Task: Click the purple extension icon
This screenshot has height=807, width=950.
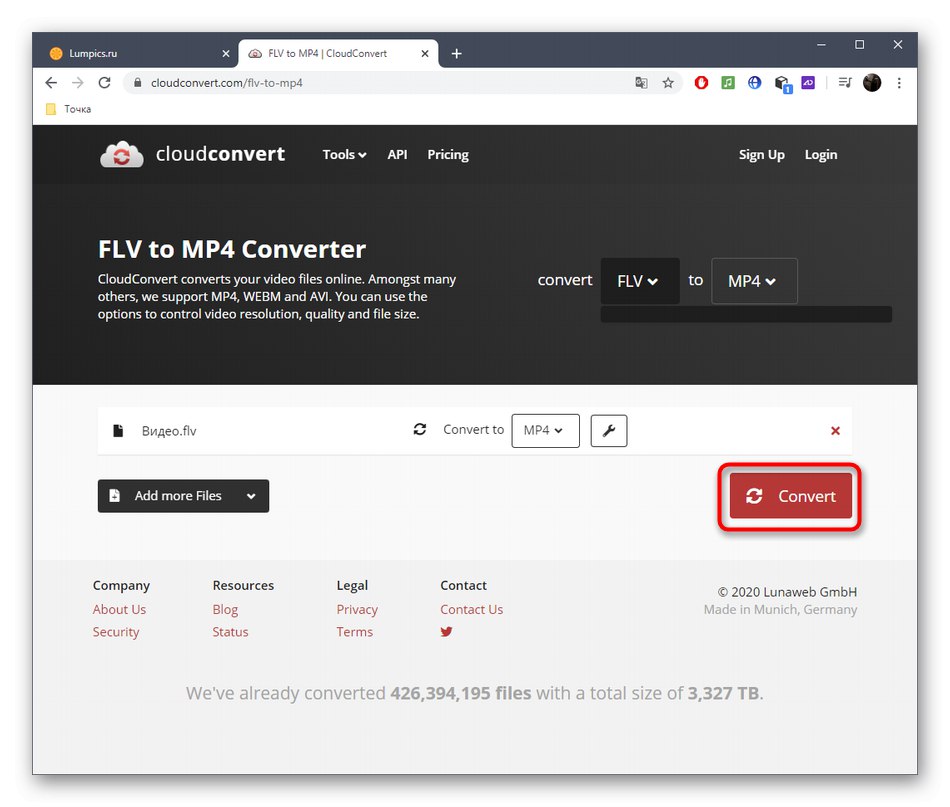Action: (x=808, y=82)
